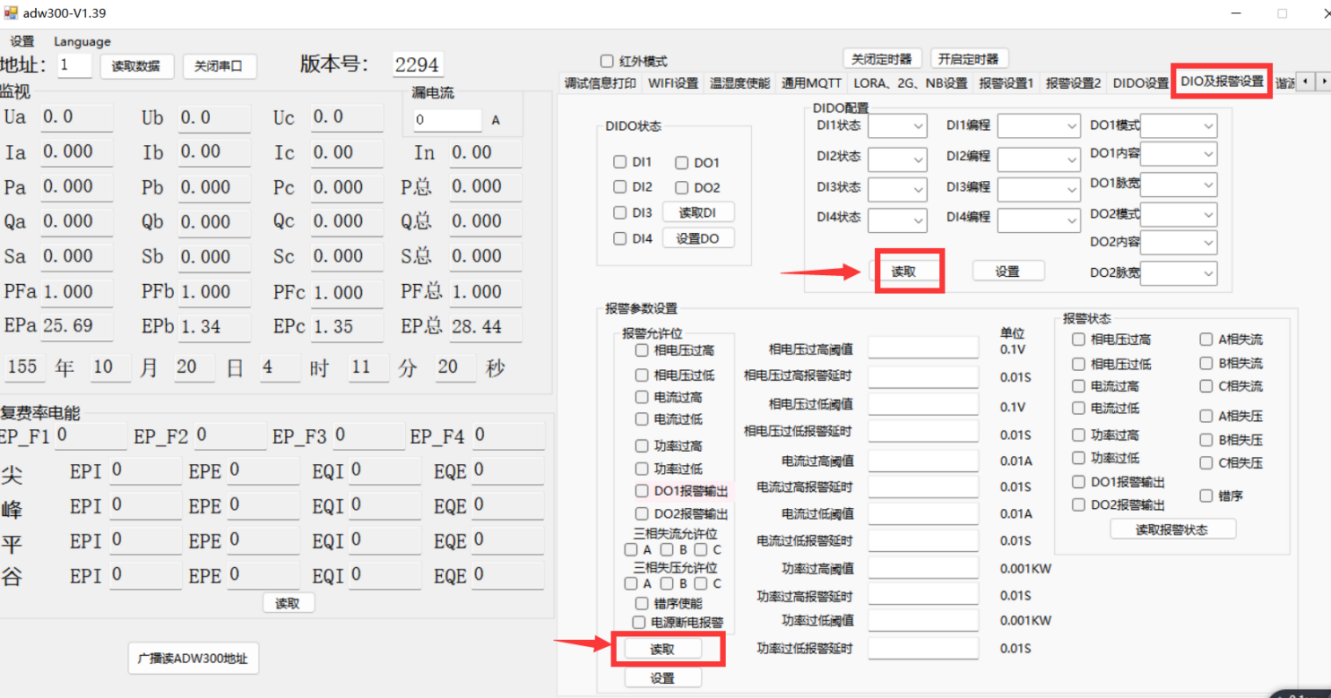The image size is (1331, 698).
Task: Enable the 红外模式 checkbox
Action: (x=606, y=61)
